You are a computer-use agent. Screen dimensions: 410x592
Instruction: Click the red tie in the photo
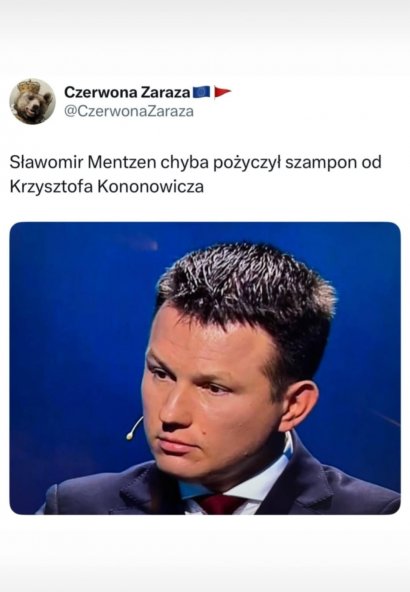click(x=219, y=504)
